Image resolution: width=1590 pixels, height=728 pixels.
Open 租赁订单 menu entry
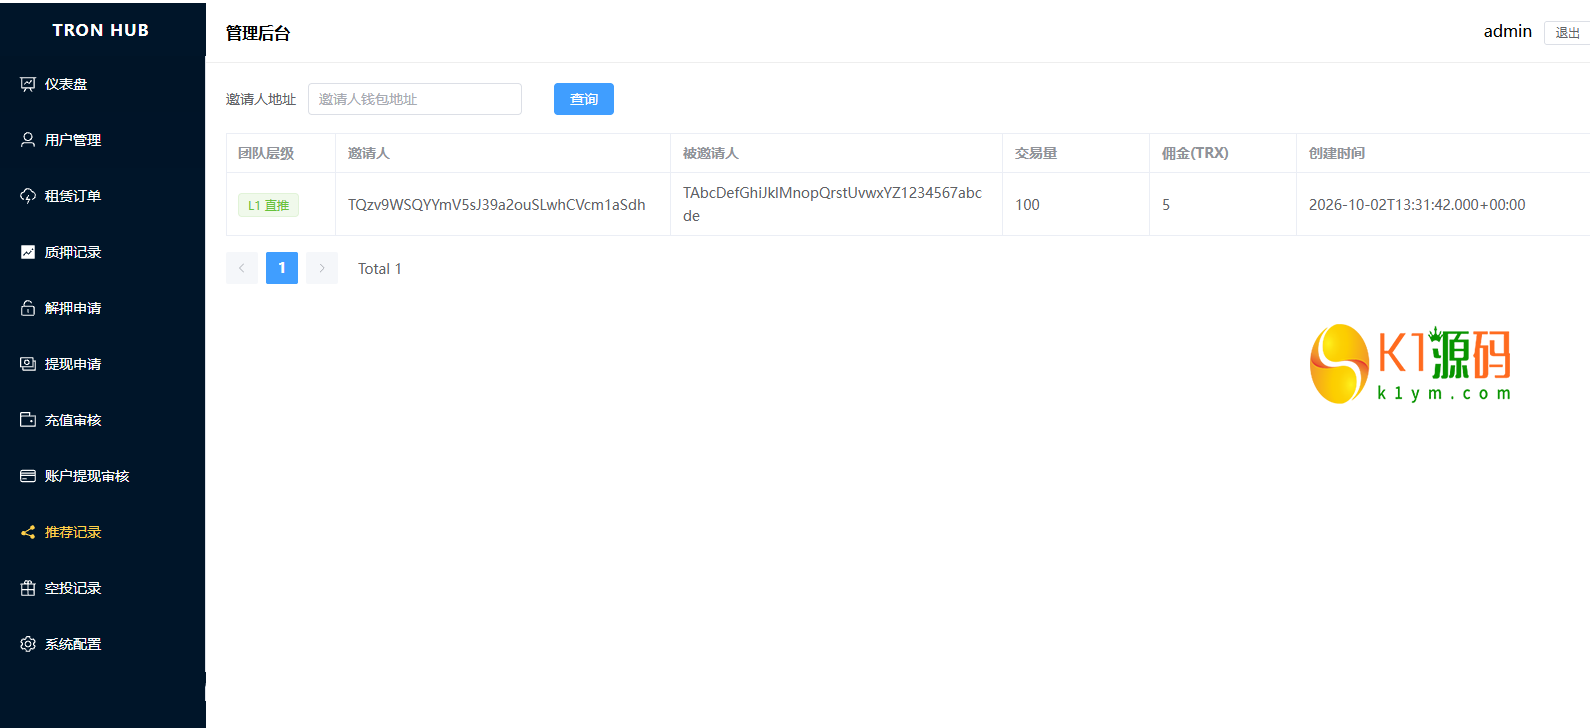(x=102, y=196)
